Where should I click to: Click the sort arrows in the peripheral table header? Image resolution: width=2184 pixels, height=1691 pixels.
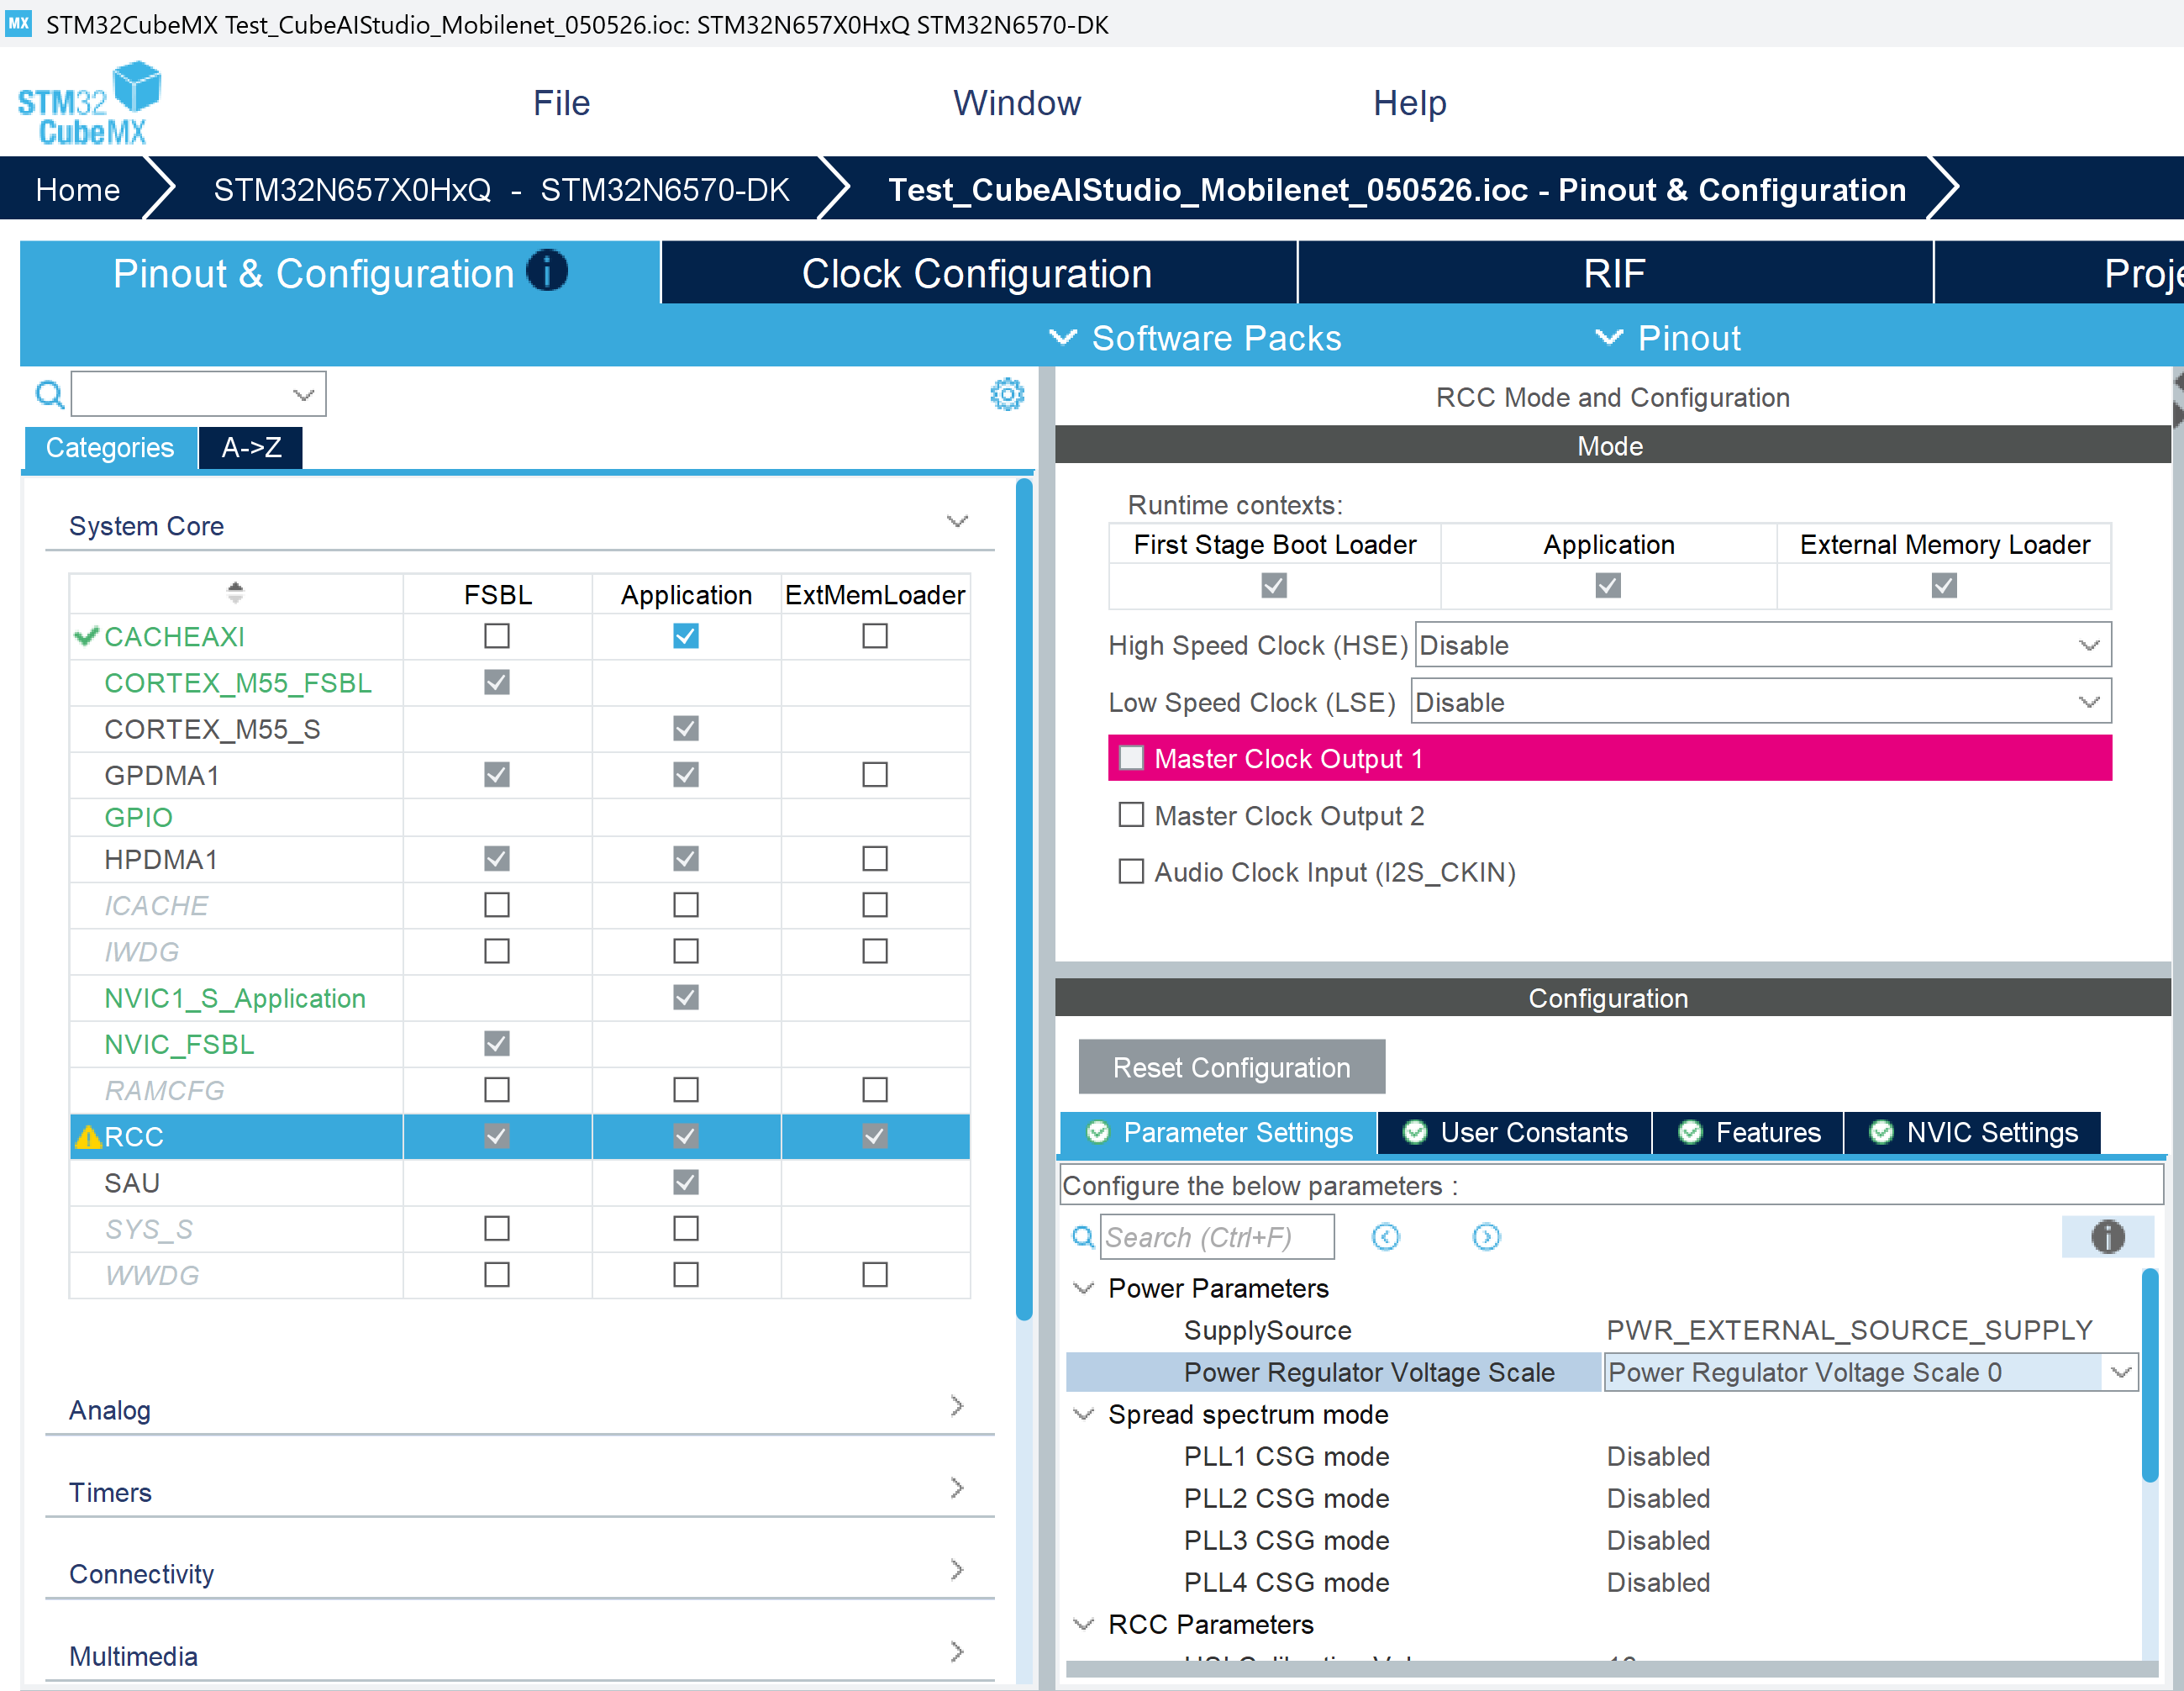point(235,592)
